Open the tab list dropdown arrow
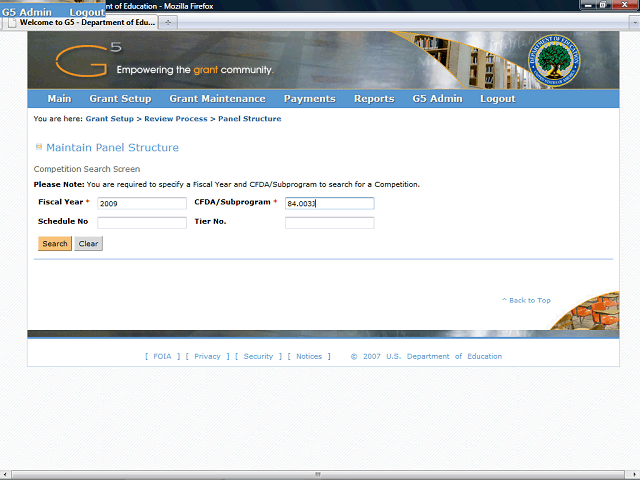This screenshot has height=480, width=640. [635, 23]
